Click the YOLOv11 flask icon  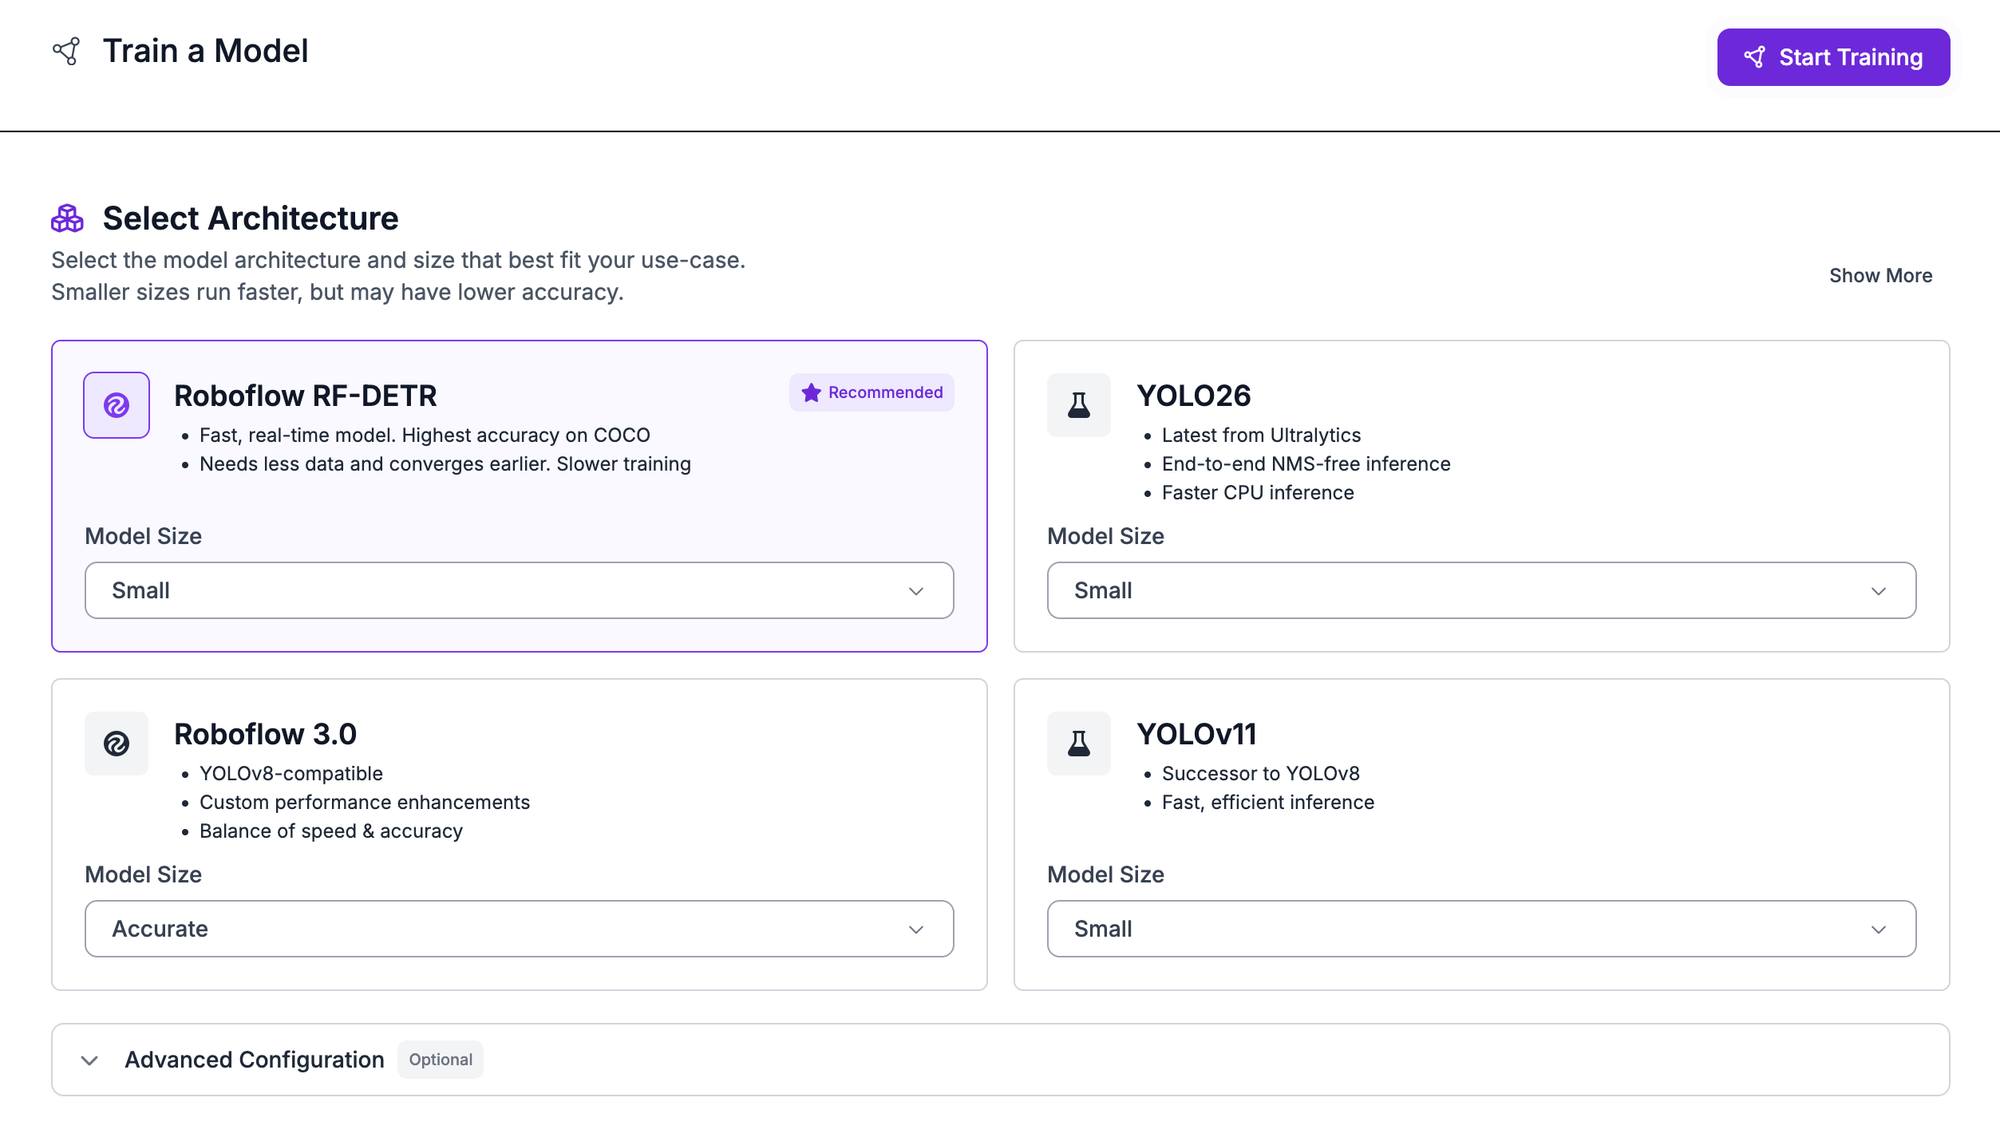point(1078,743)
